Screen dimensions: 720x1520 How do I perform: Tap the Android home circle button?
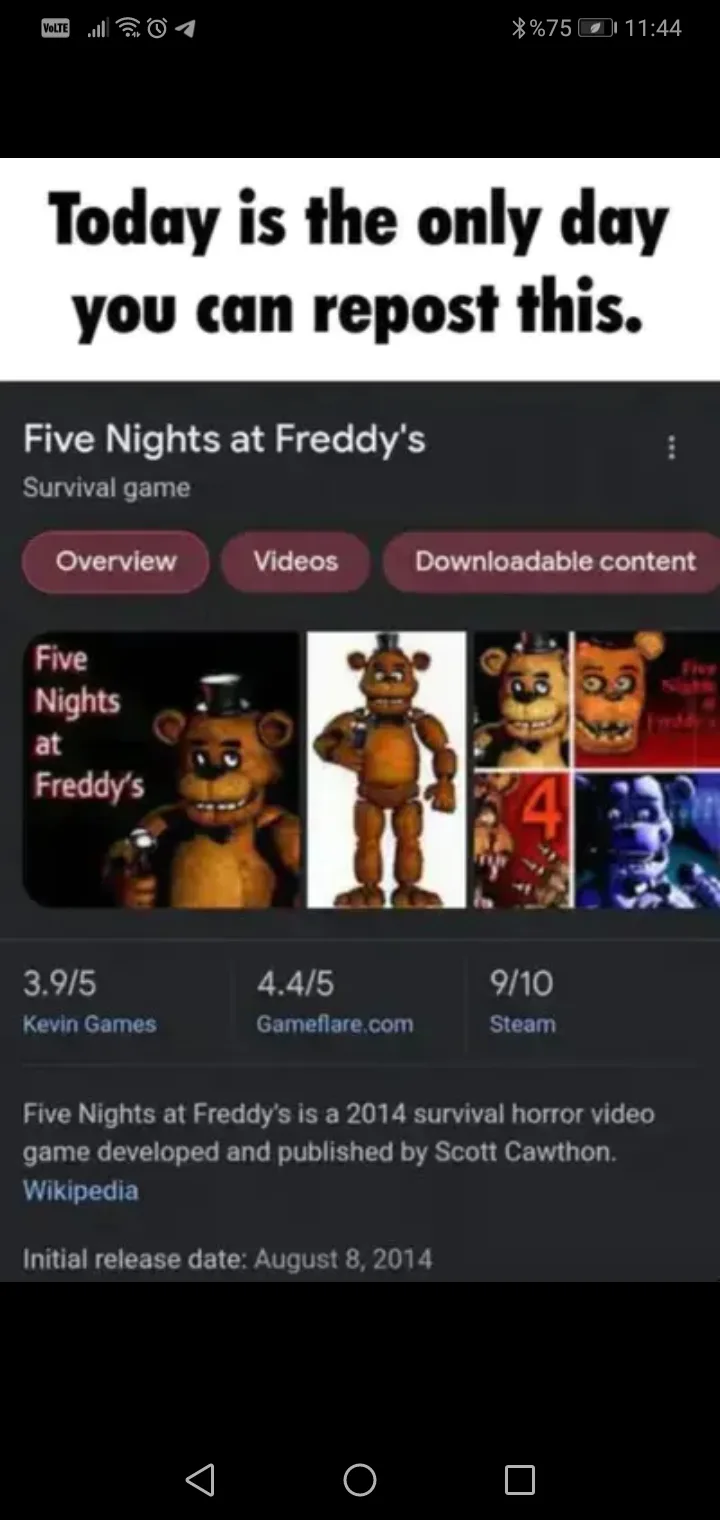coord(360,1479)
